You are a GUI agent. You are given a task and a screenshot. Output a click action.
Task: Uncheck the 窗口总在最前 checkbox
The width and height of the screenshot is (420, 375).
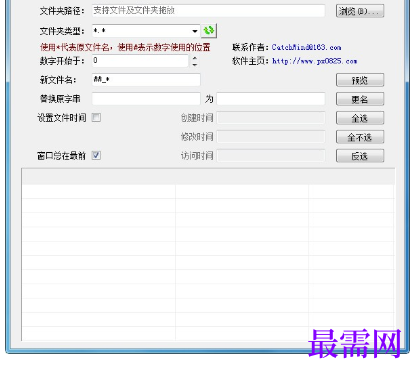(x=96, y=155)
